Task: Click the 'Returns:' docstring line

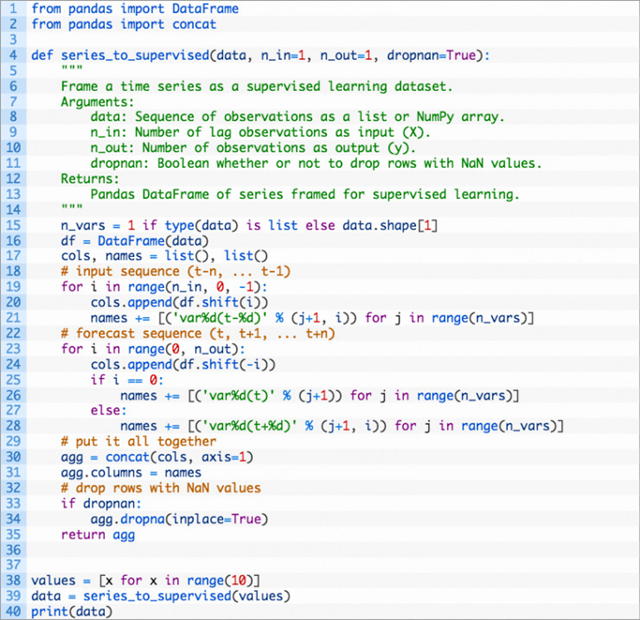Action: [x=90, y=179]
